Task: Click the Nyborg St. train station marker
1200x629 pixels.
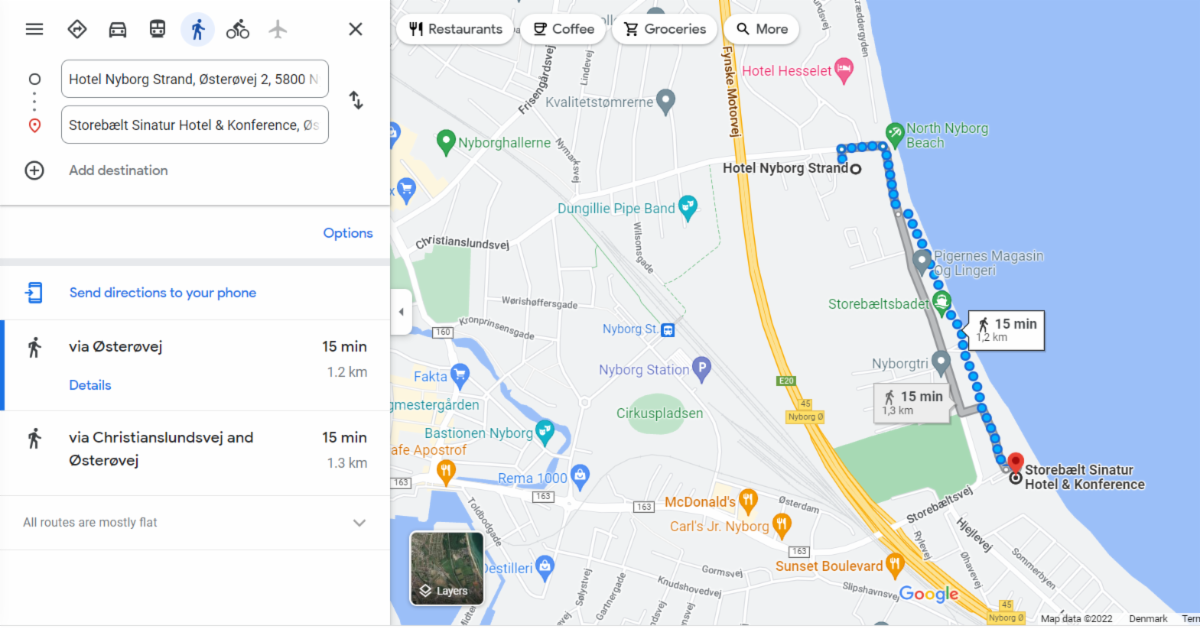Action: coord(667,329)
